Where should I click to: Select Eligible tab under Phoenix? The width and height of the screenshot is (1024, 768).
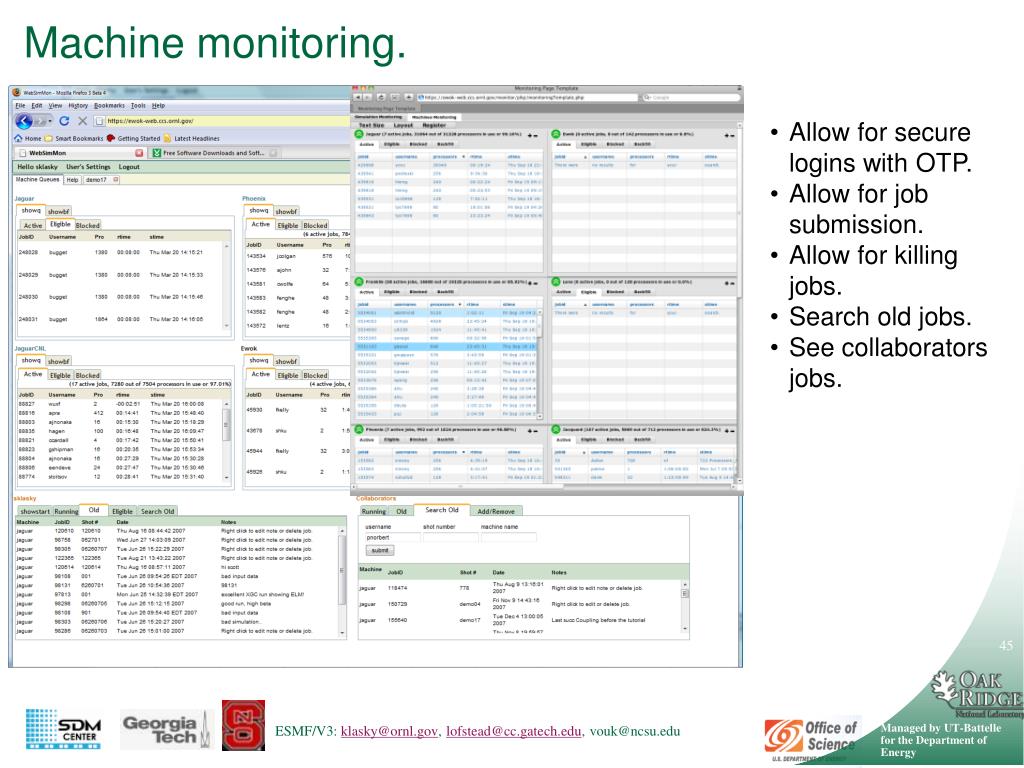click(x=288, y=225)
